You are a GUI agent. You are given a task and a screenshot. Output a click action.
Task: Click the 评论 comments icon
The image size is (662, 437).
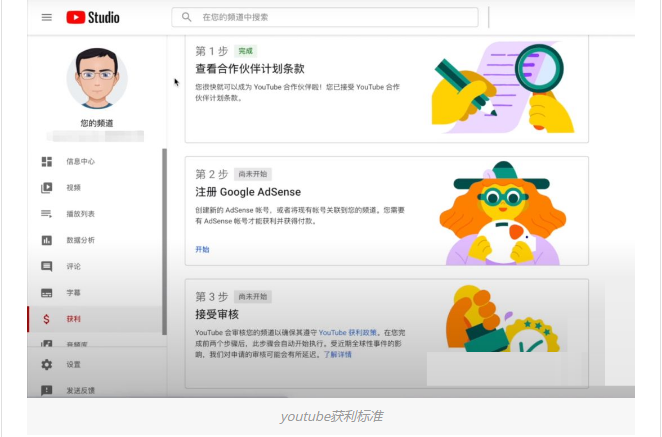(x=46, y=266)
